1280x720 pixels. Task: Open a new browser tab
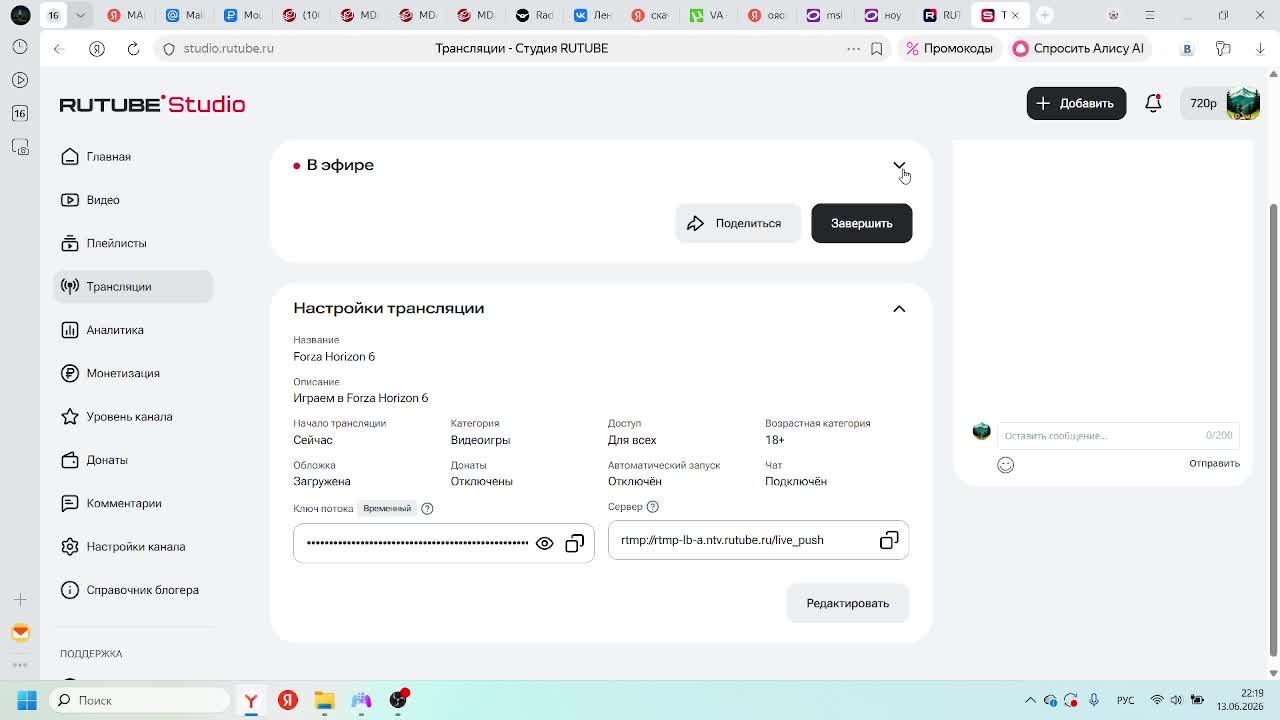point(1044,15)
